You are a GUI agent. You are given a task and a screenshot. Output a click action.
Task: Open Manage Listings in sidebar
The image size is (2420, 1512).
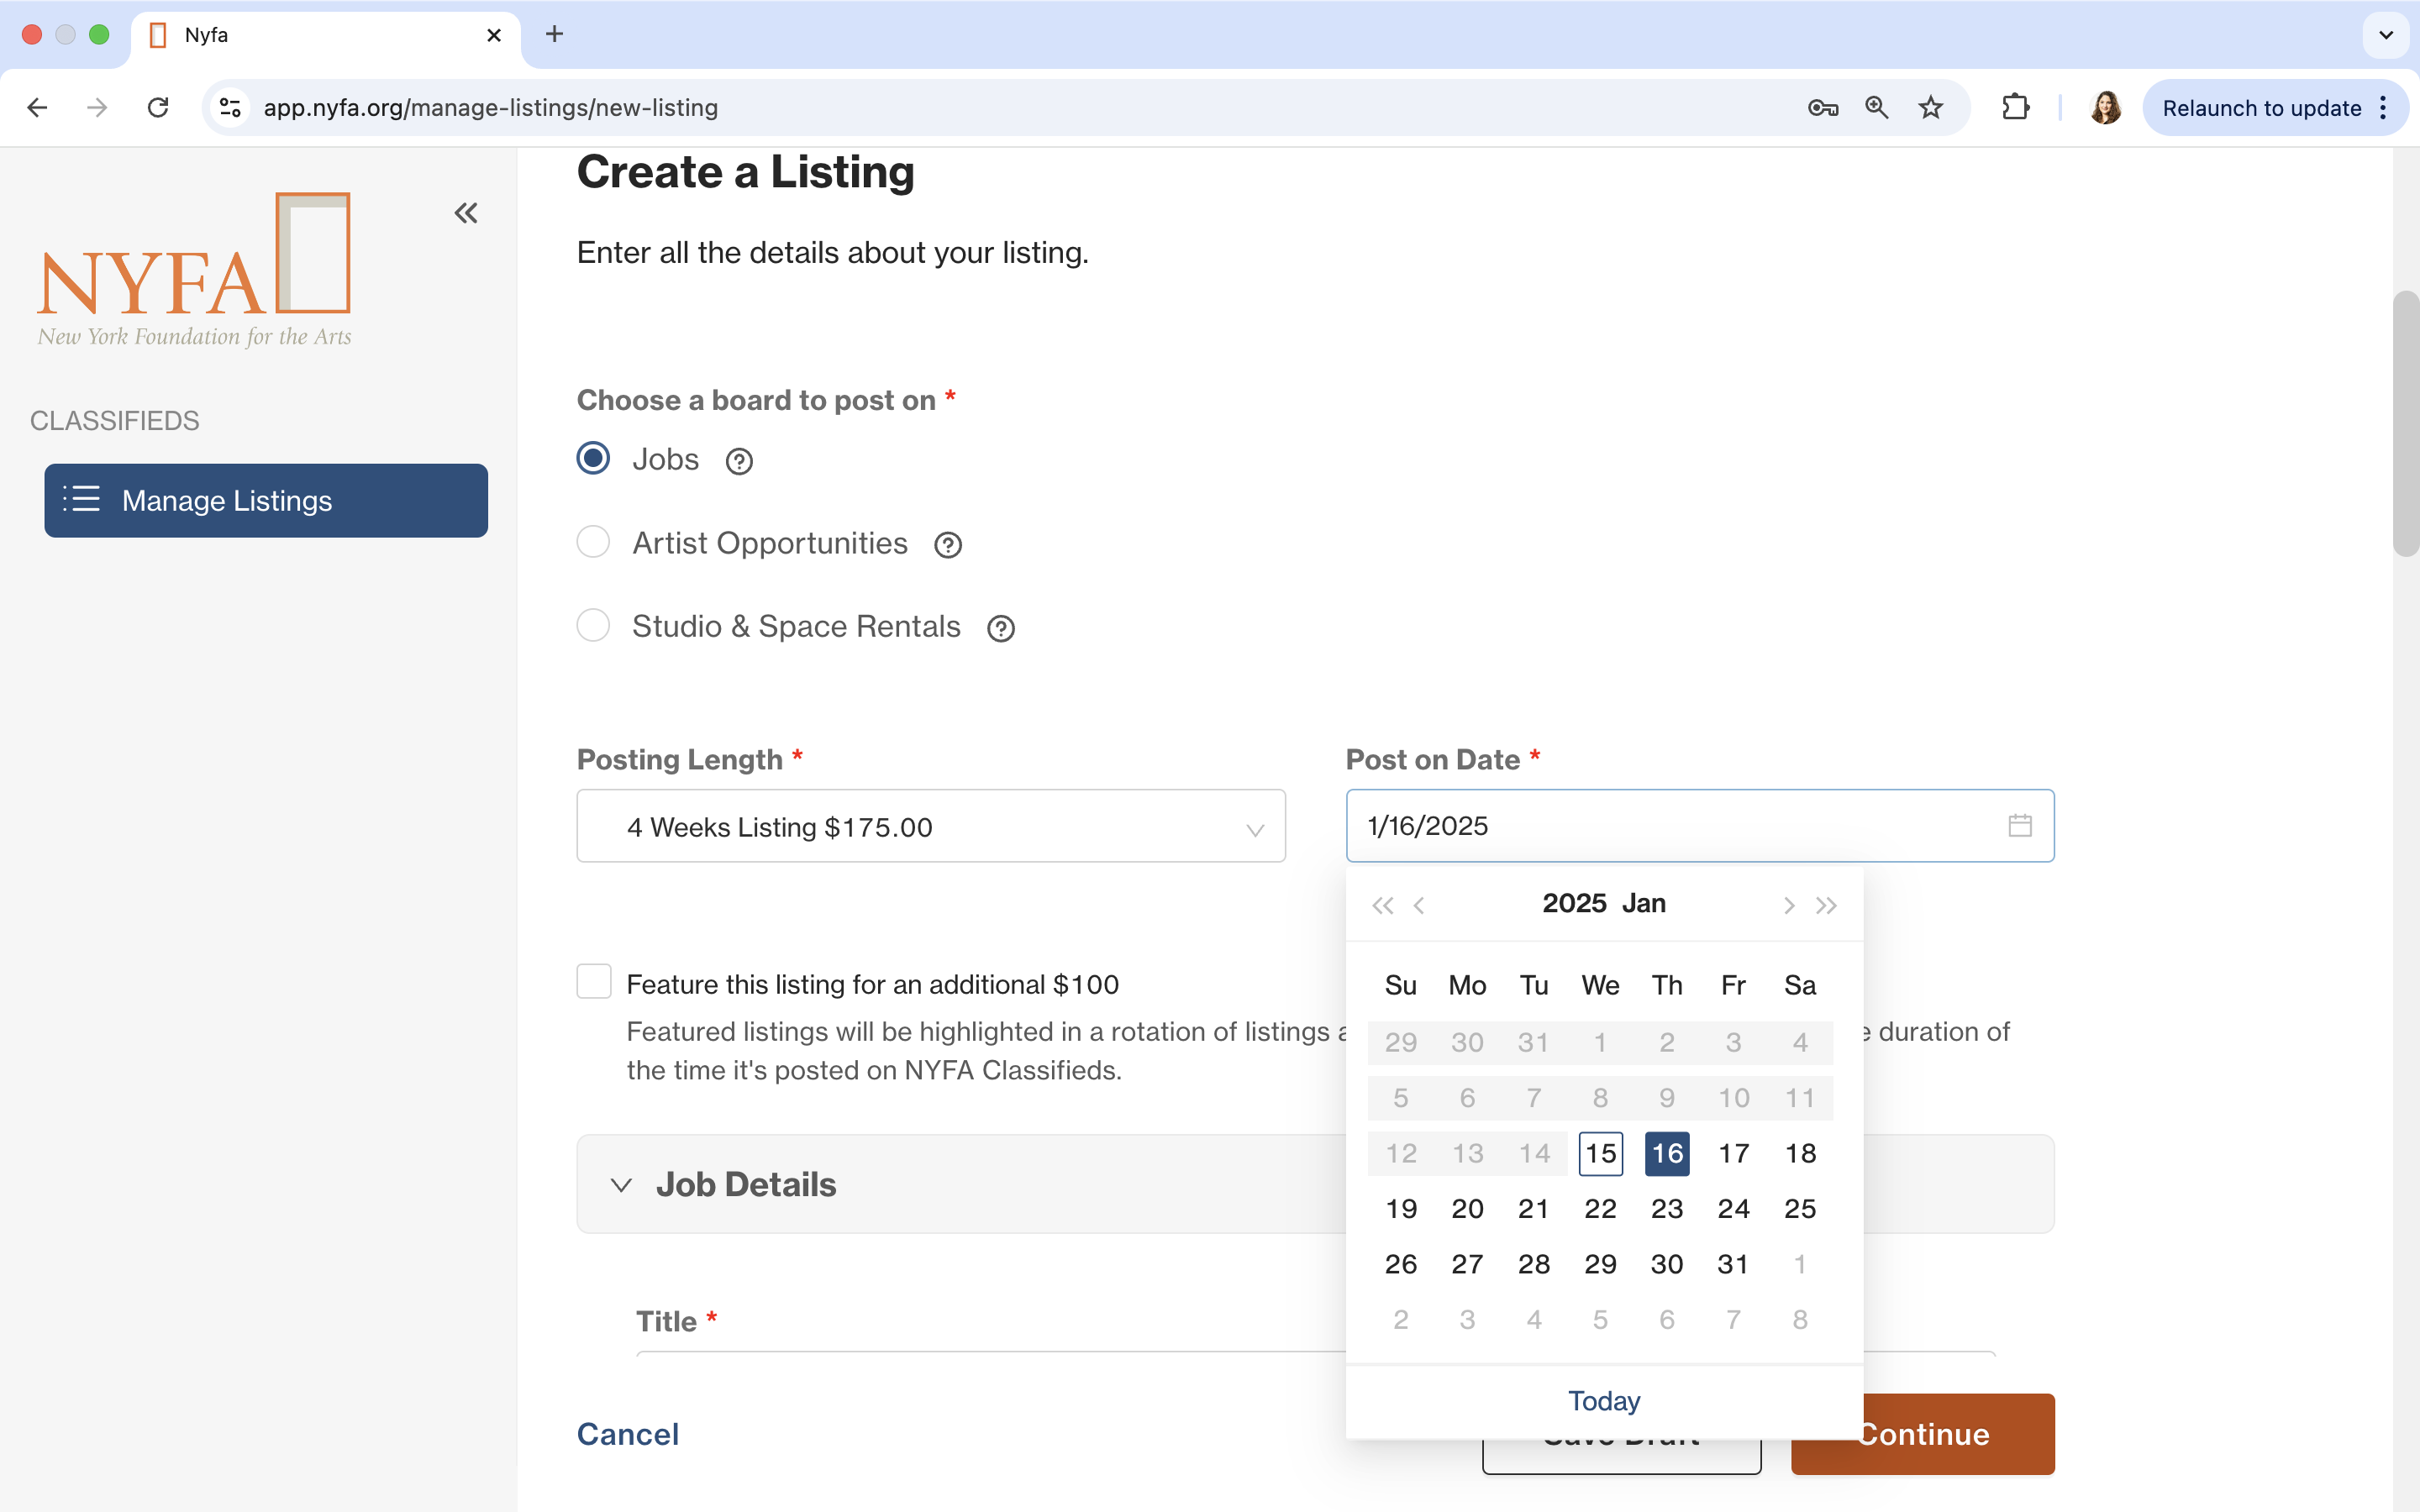266,500
